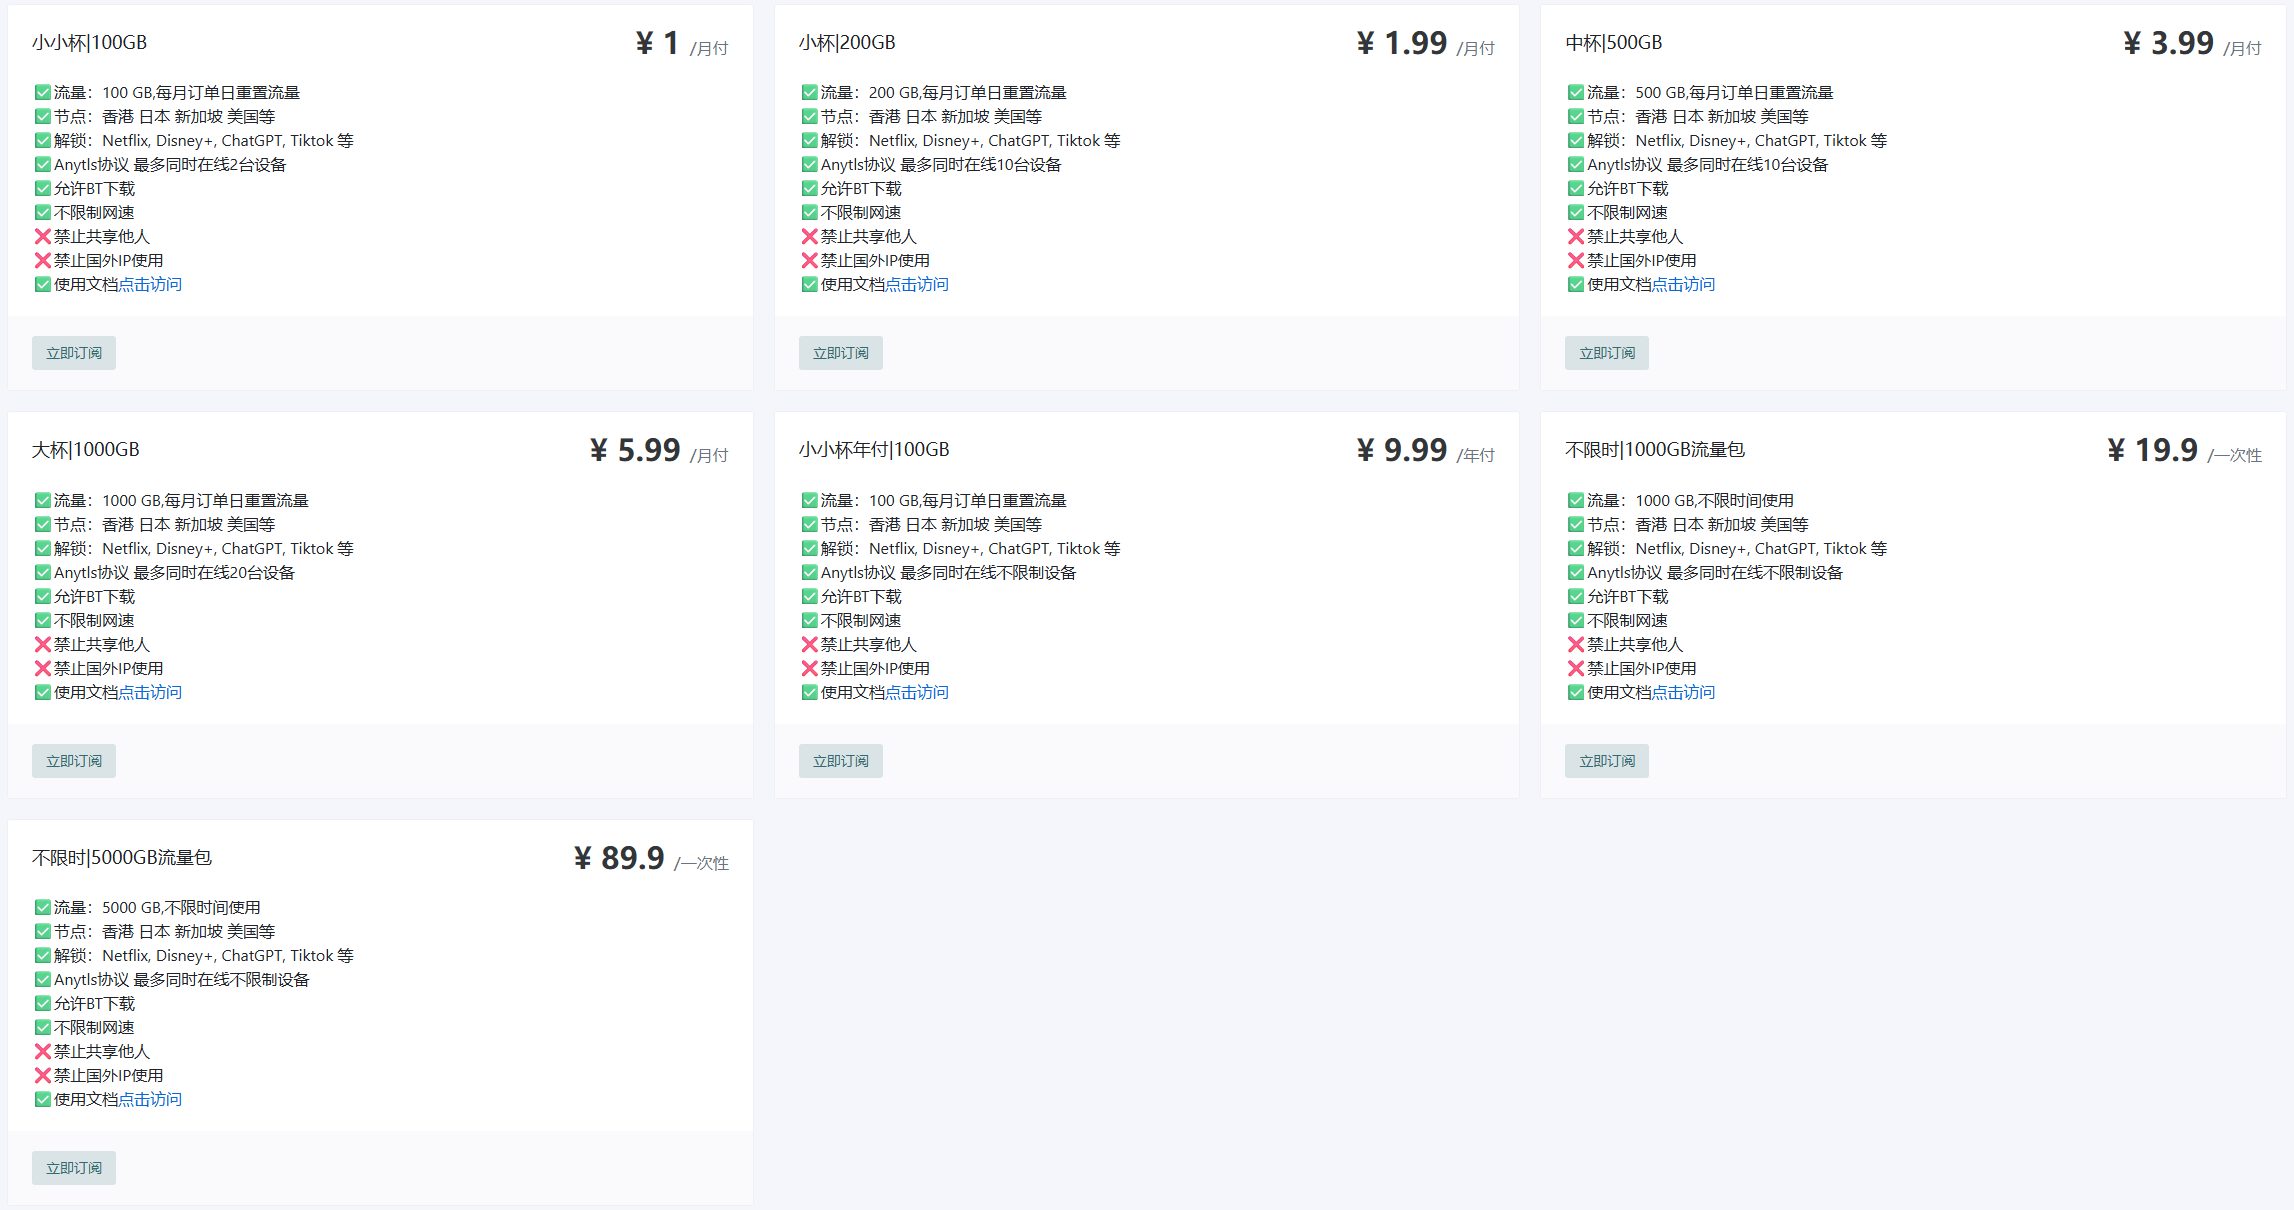Click the ¥ 3.99 price
The image size is (2294, 1210).
[x=2169, y=43]
